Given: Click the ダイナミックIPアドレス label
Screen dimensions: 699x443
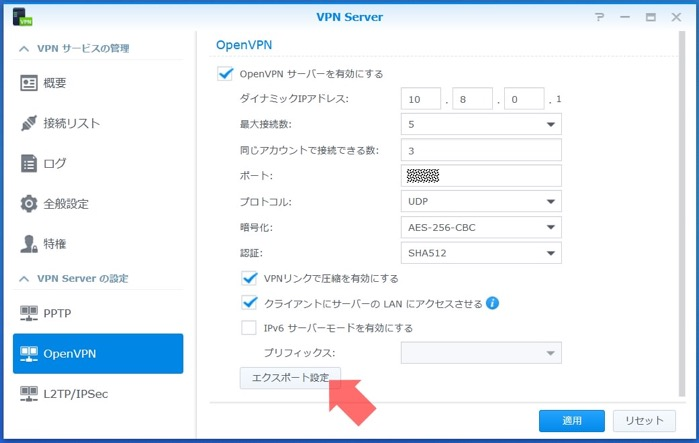Looking at the screenshot, I should pos(294,99).
